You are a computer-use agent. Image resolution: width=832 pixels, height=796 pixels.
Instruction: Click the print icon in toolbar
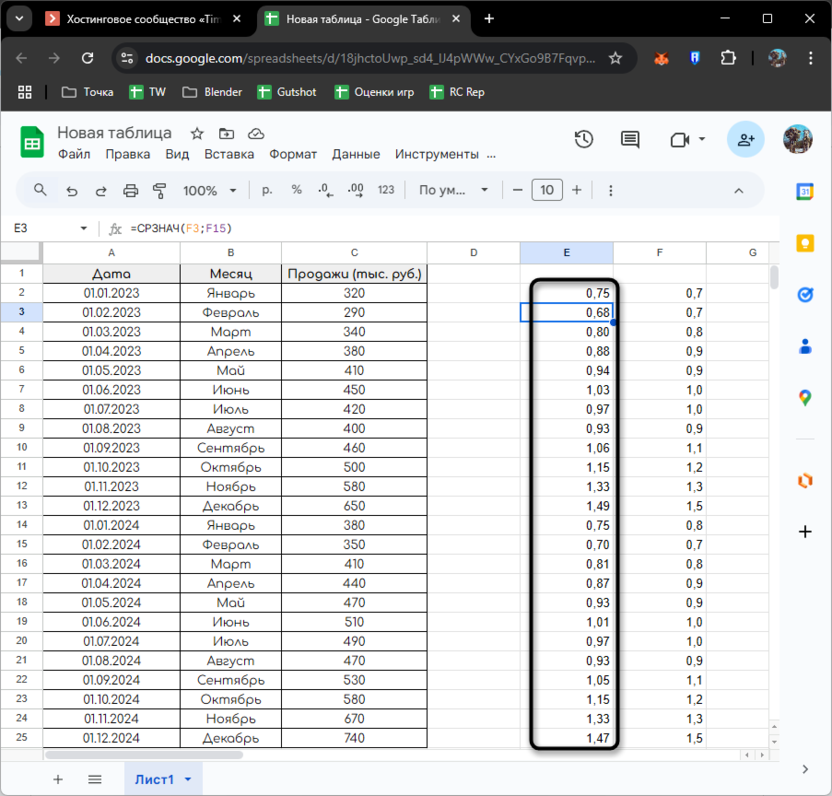tap(130, 190)
